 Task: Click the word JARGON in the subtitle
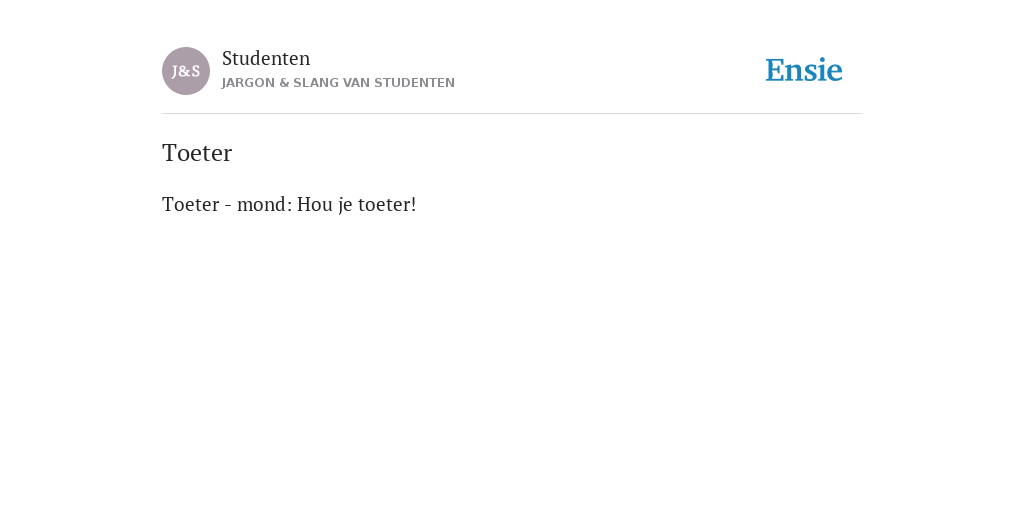(x=248, y=83)
